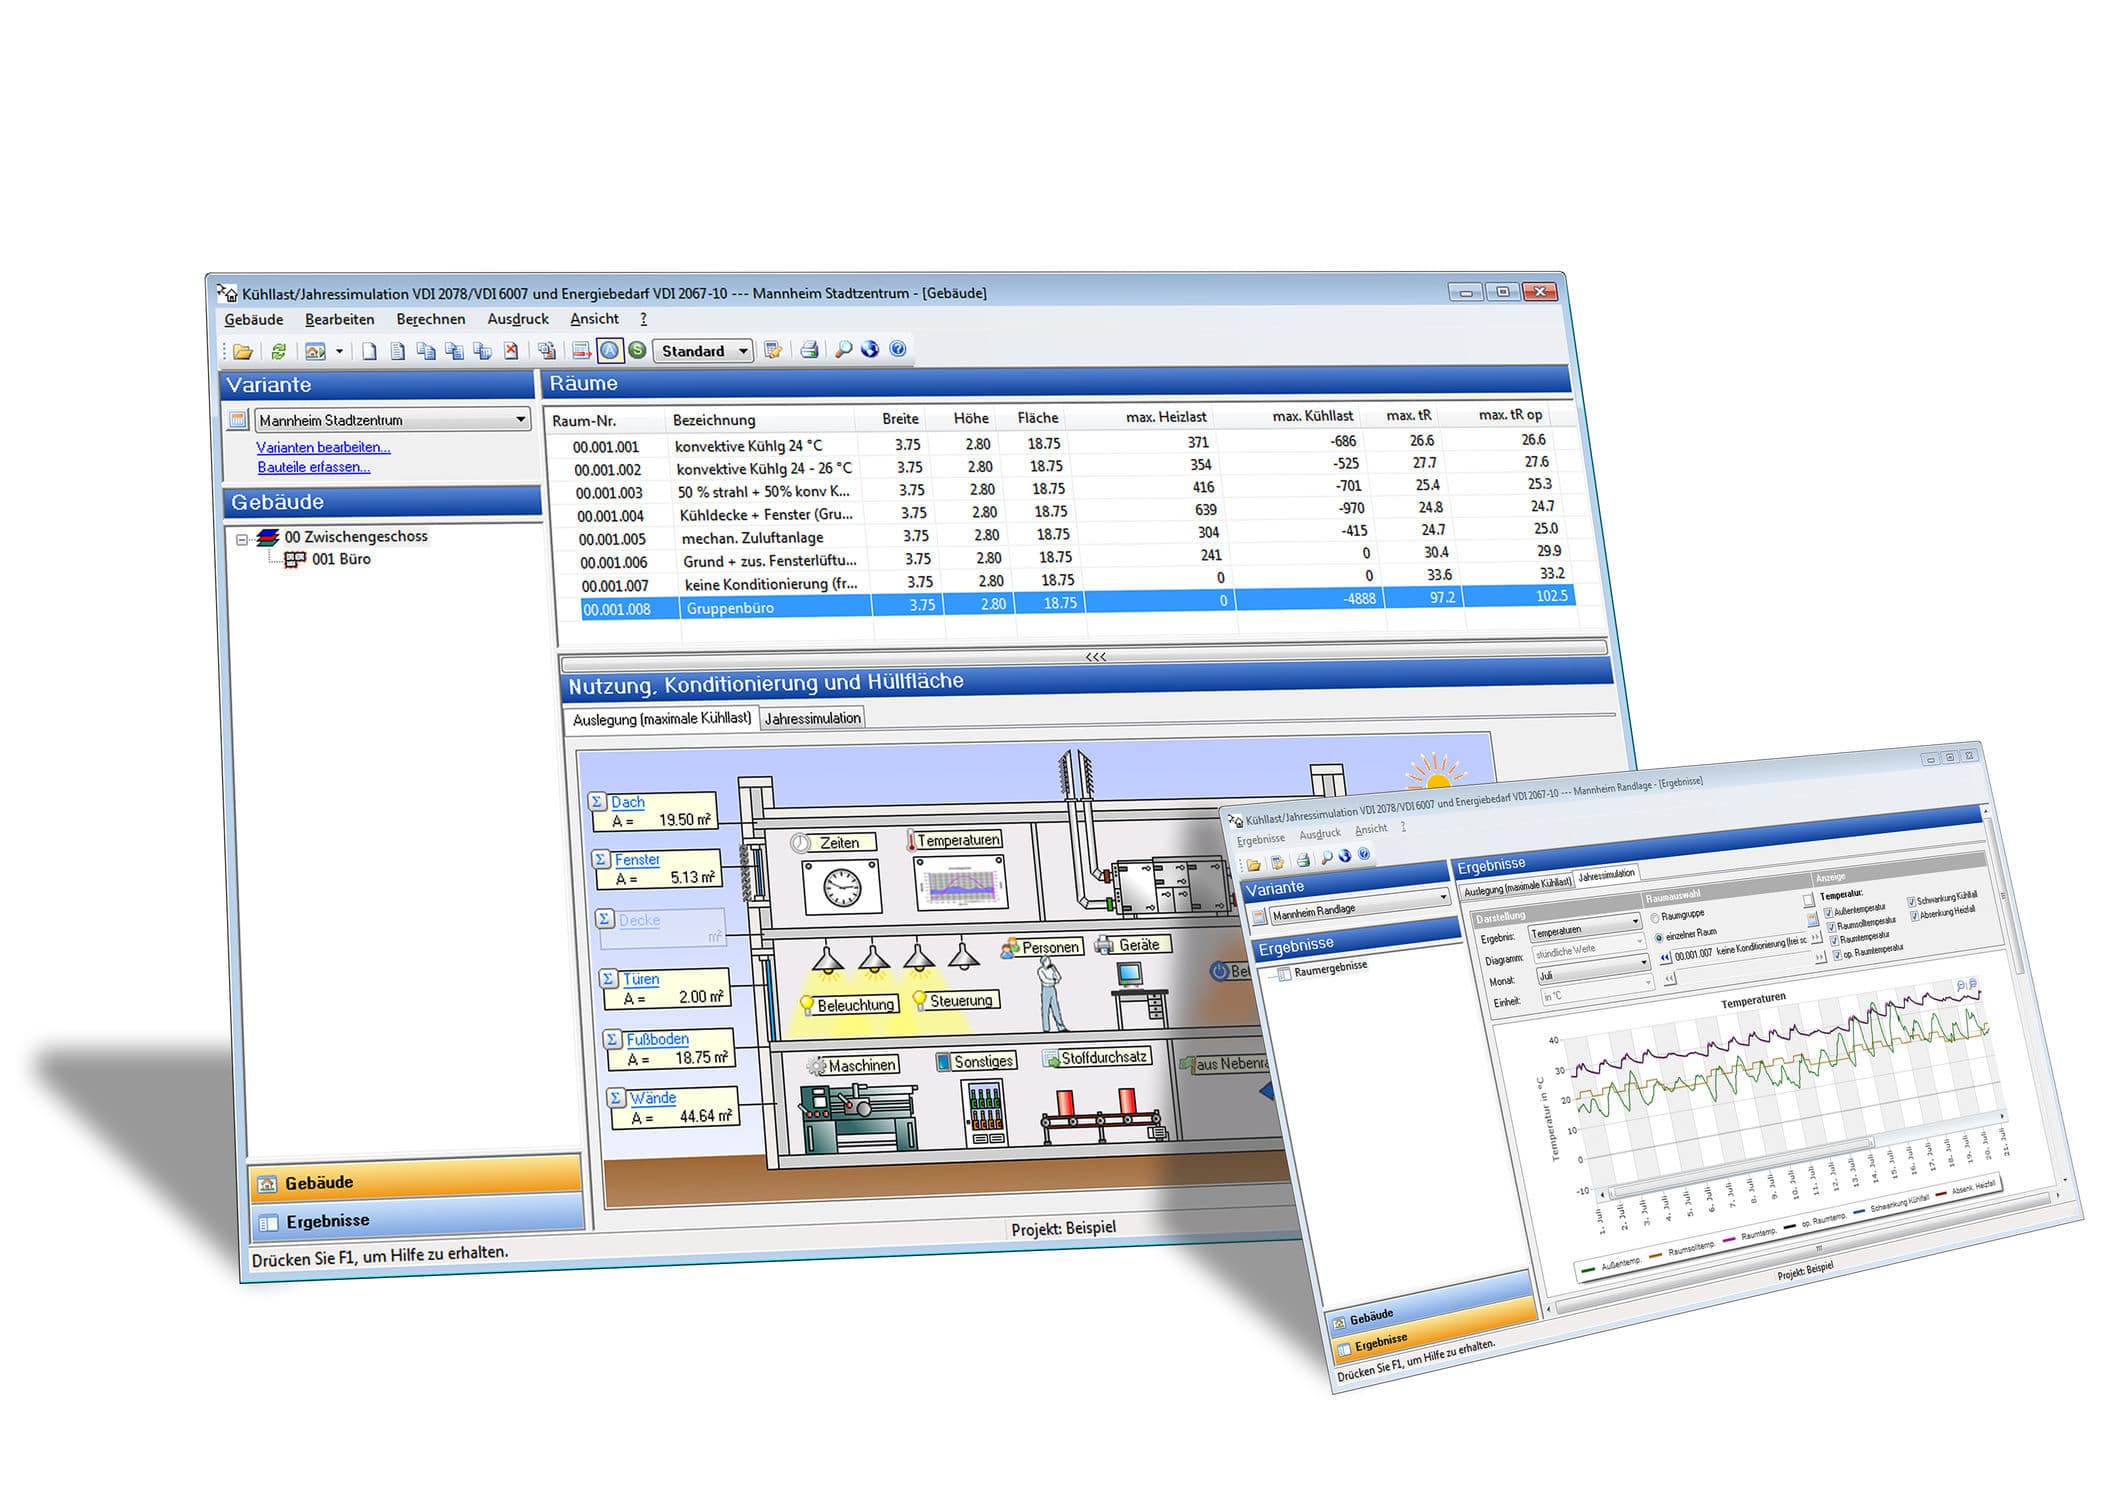Delete the selected room with the red X icon
Screen dimensions: 2126x1500
[510, 352]
